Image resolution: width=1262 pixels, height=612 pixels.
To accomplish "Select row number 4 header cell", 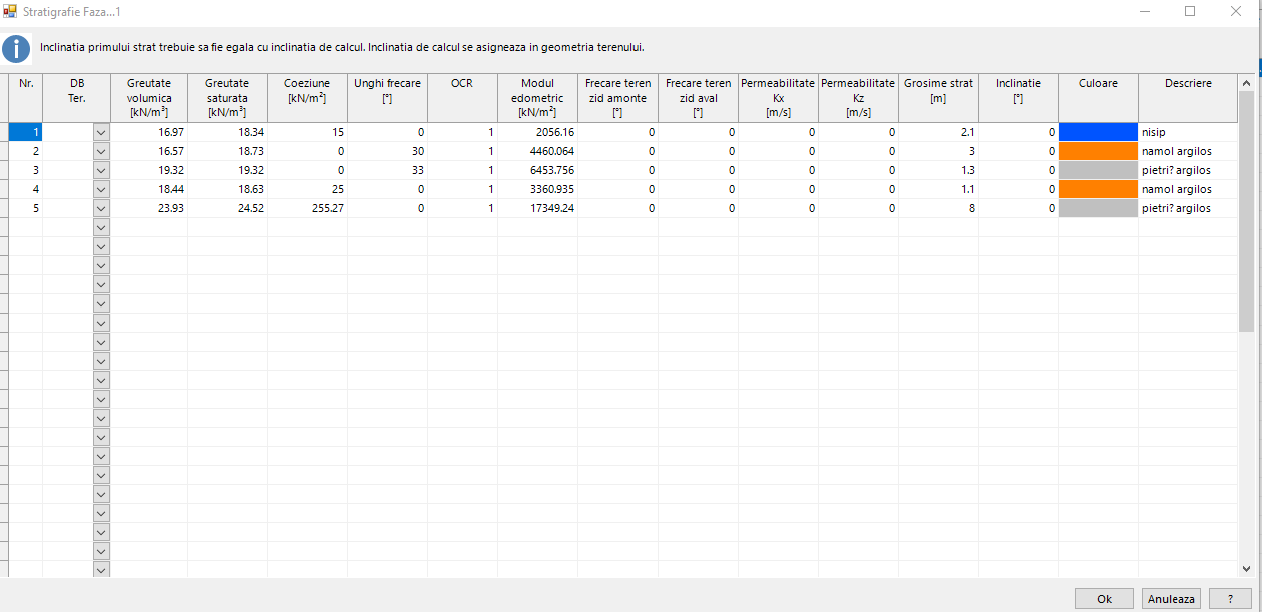I will tap(26, 189).
